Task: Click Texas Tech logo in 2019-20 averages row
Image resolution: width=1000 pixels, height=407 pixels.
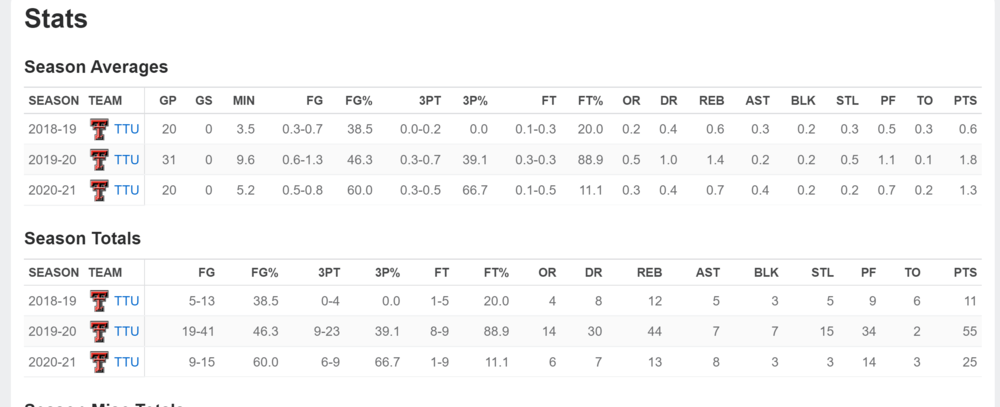Action: (x=99, y=160)
